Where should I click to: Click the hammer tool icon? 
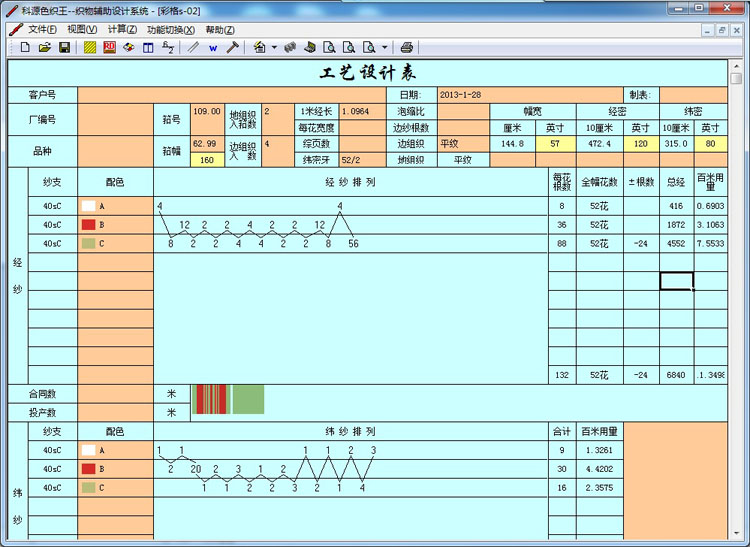click(x=232, y=47)
